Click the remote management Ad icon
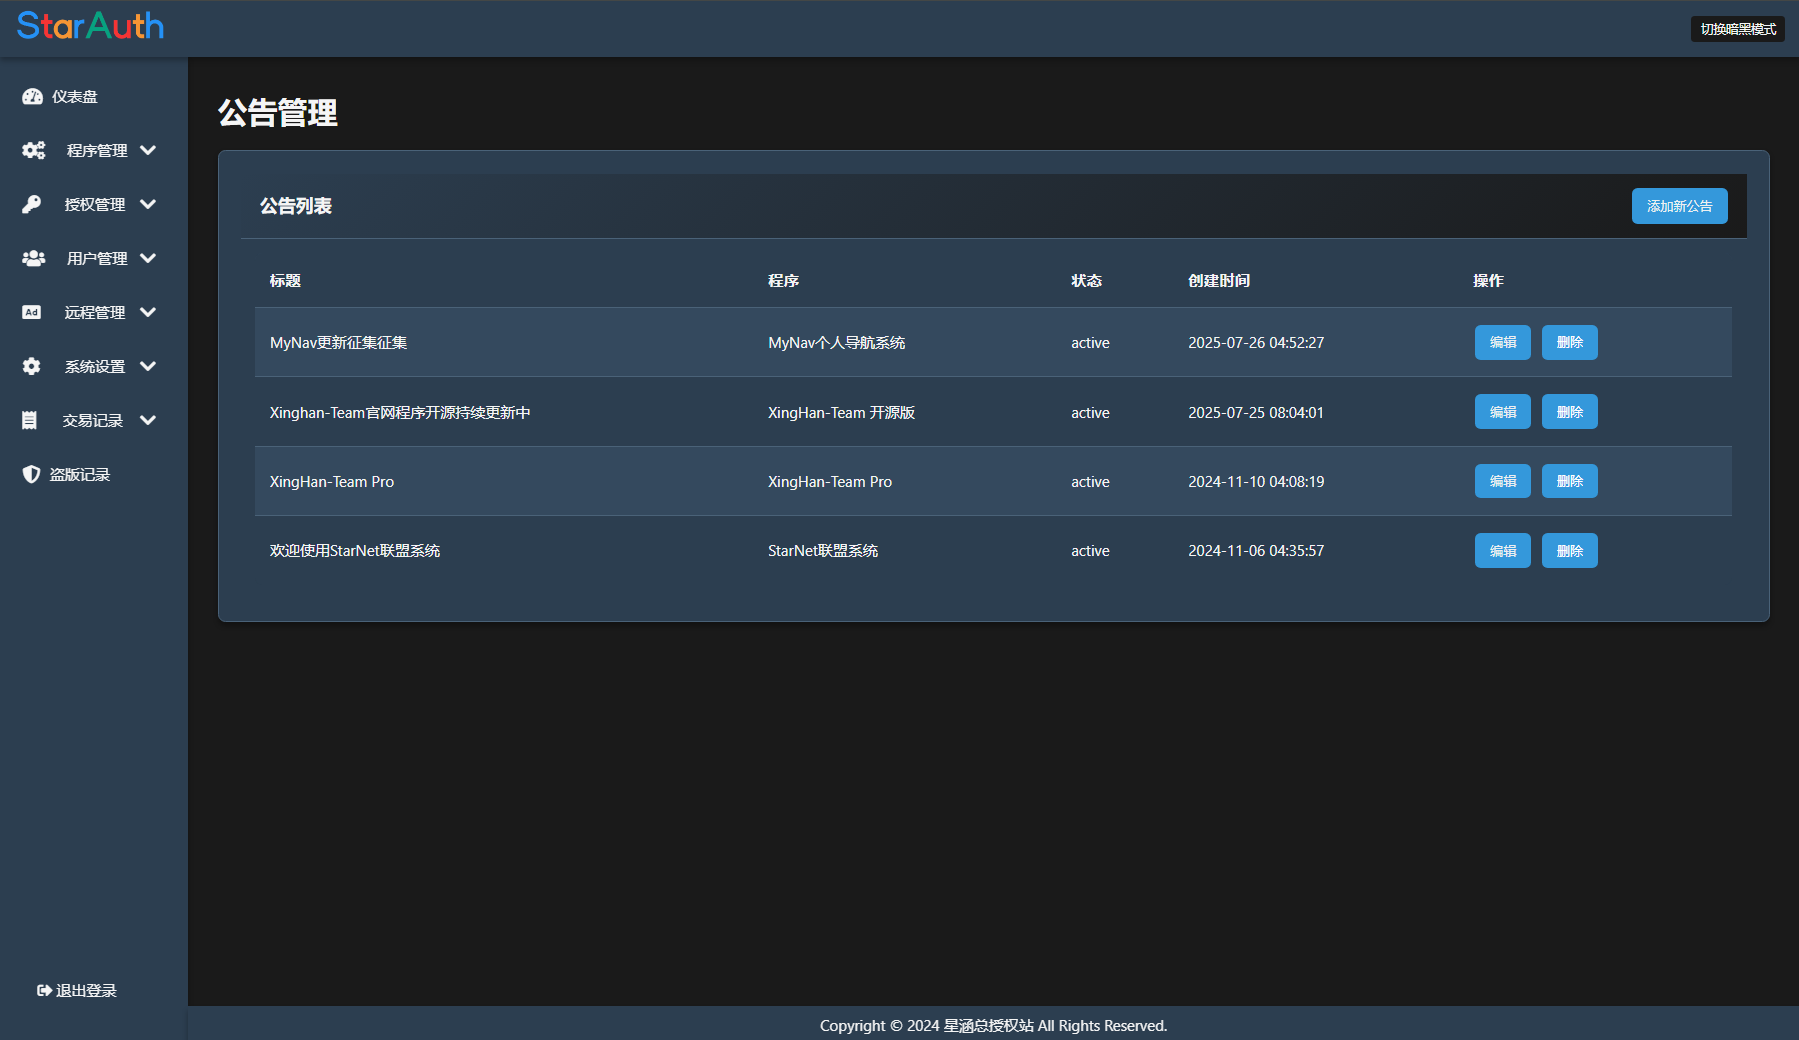 click(32, 313)
